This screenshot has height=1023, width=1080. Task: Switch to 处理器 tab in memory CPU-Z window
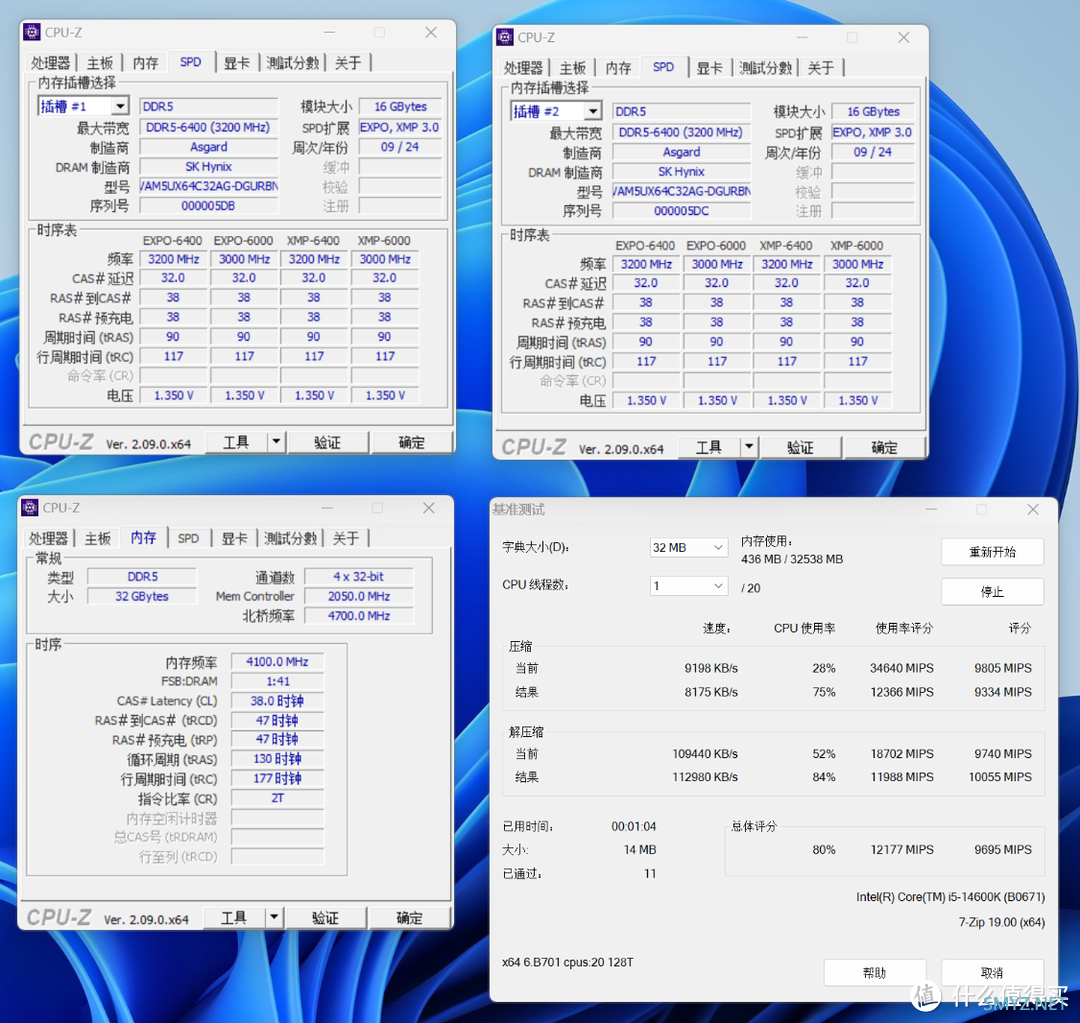coord(48,538)
